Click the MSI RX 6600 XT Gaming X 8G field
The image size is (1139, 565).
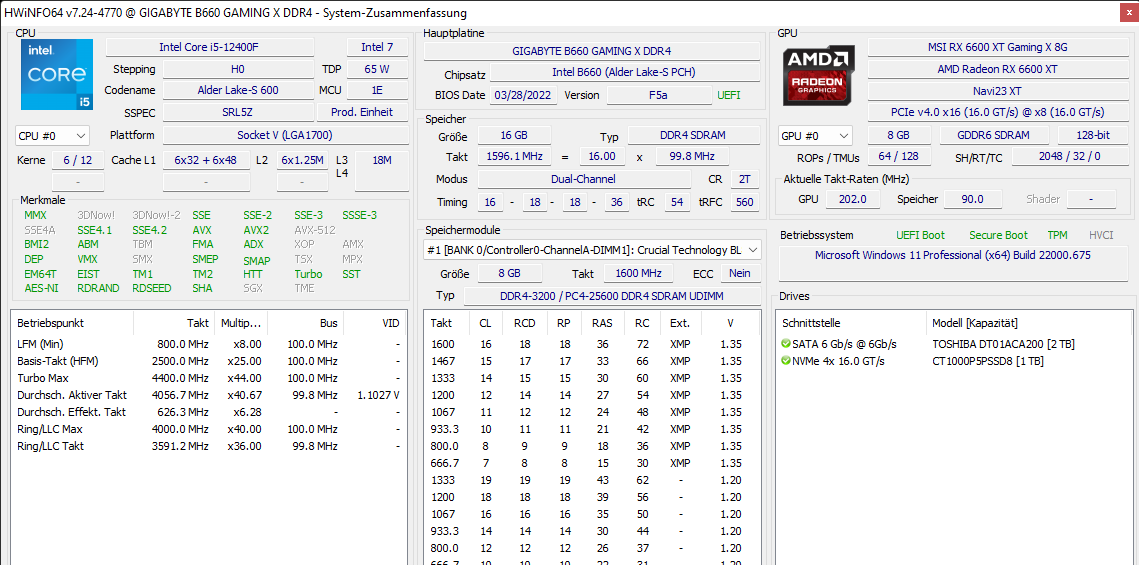click(997, 47)
